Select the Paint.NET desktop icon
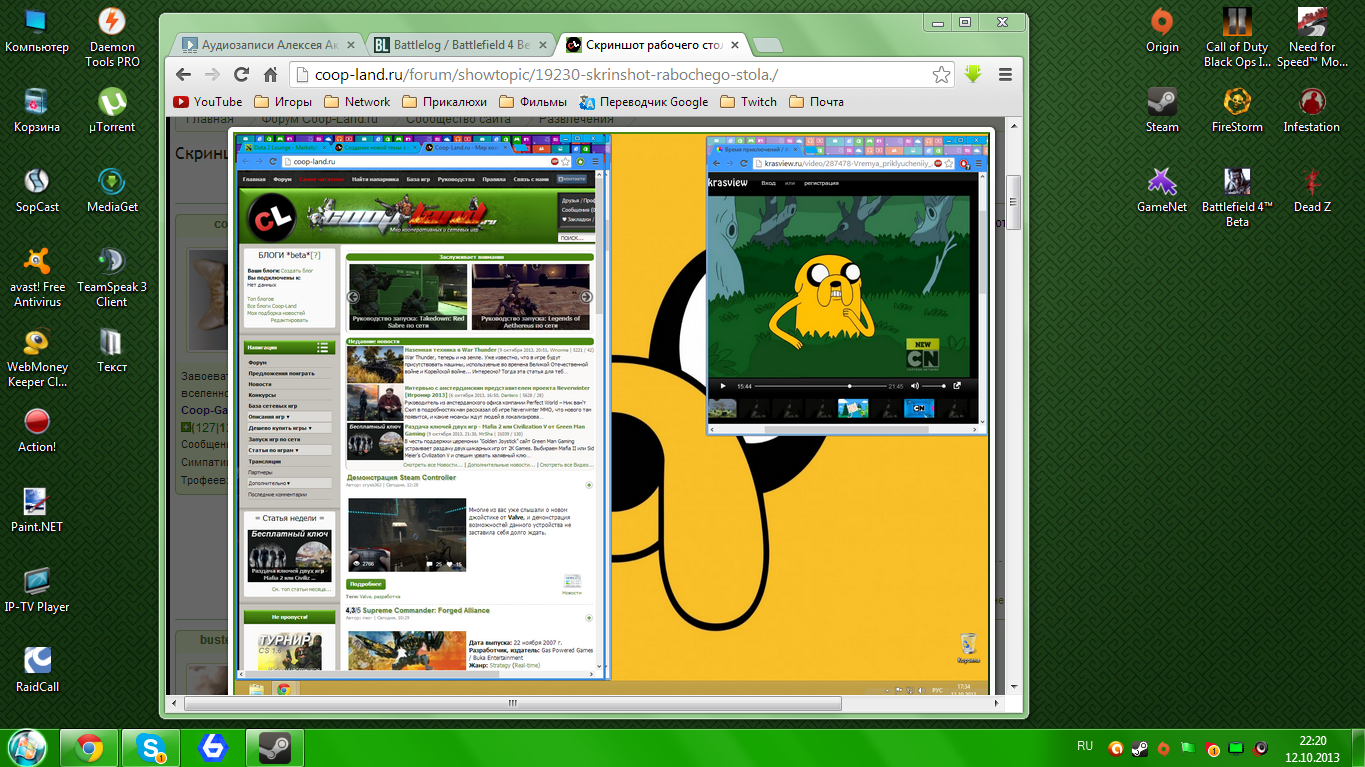1365x767 pixels. [37, 511]
